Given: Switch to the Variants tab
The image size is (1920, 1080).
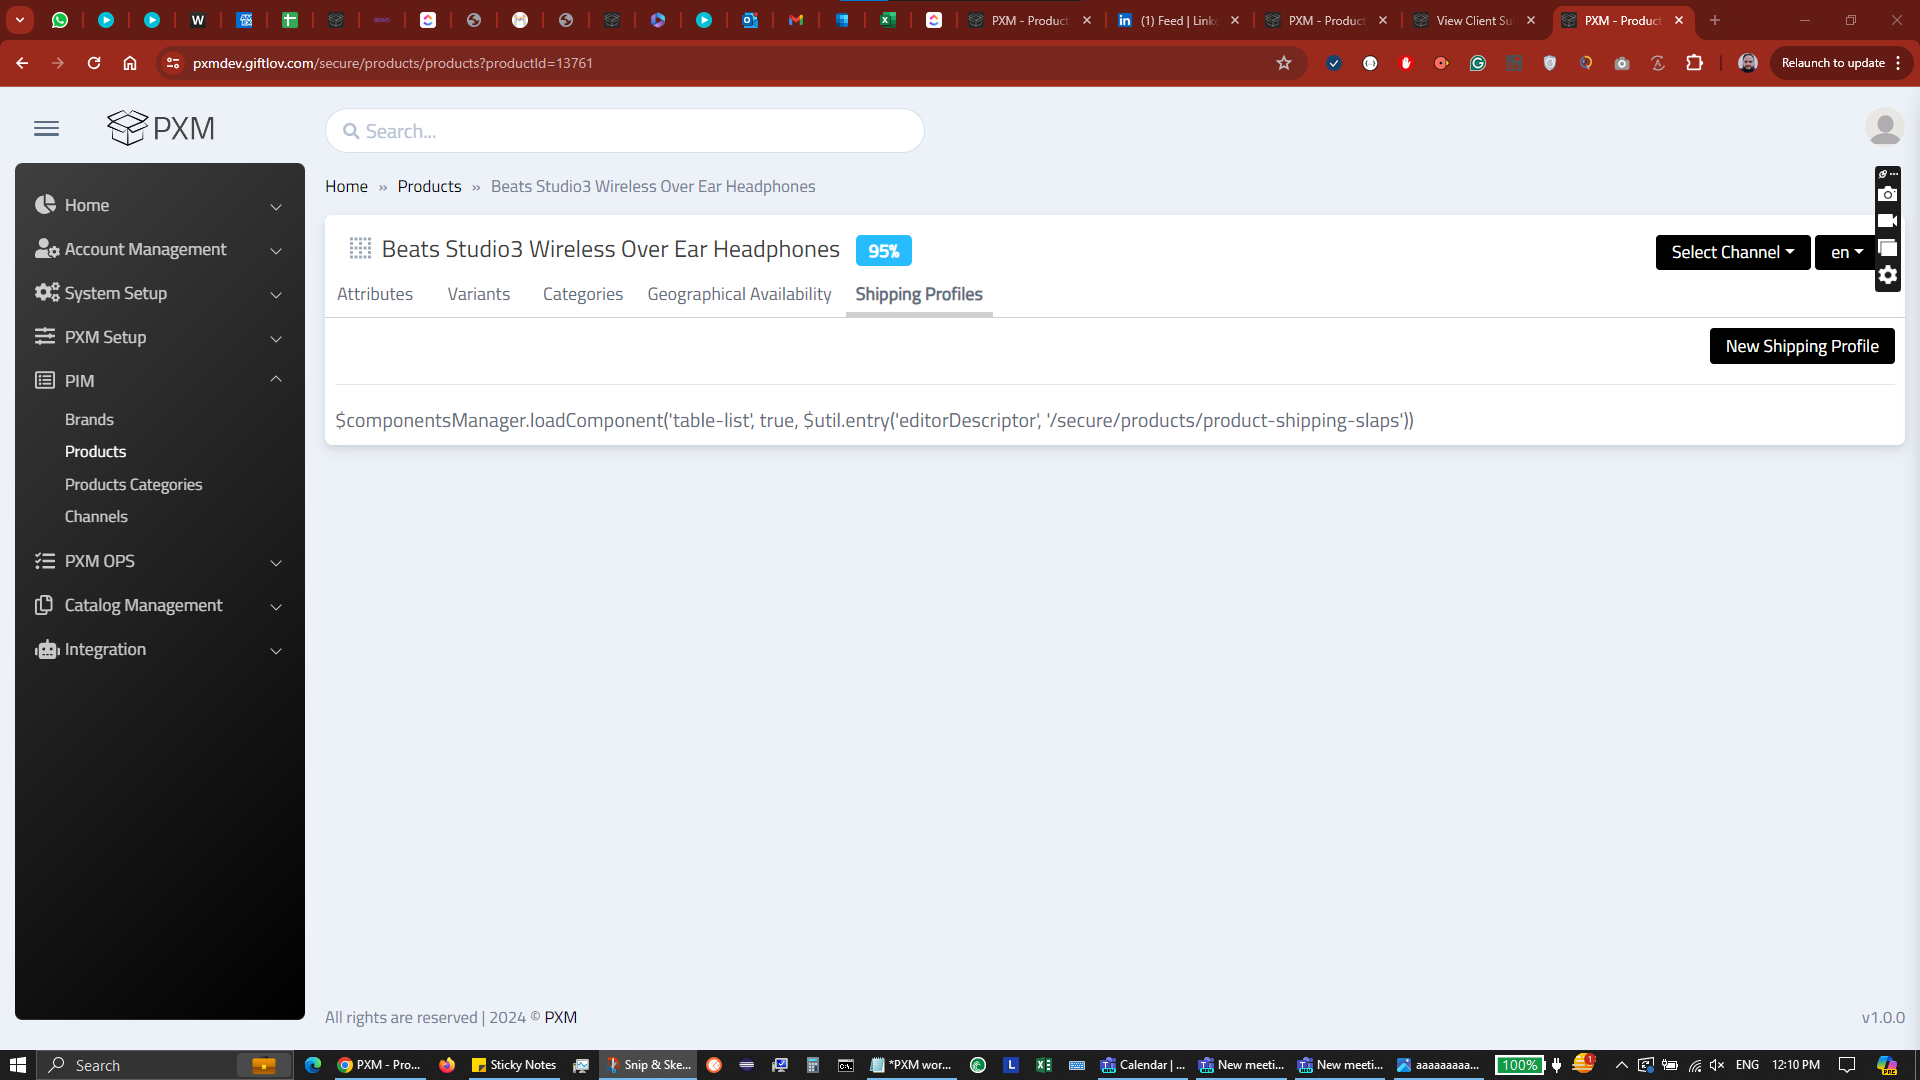Looking at the screenshot, I should click(x=478, y=294).
